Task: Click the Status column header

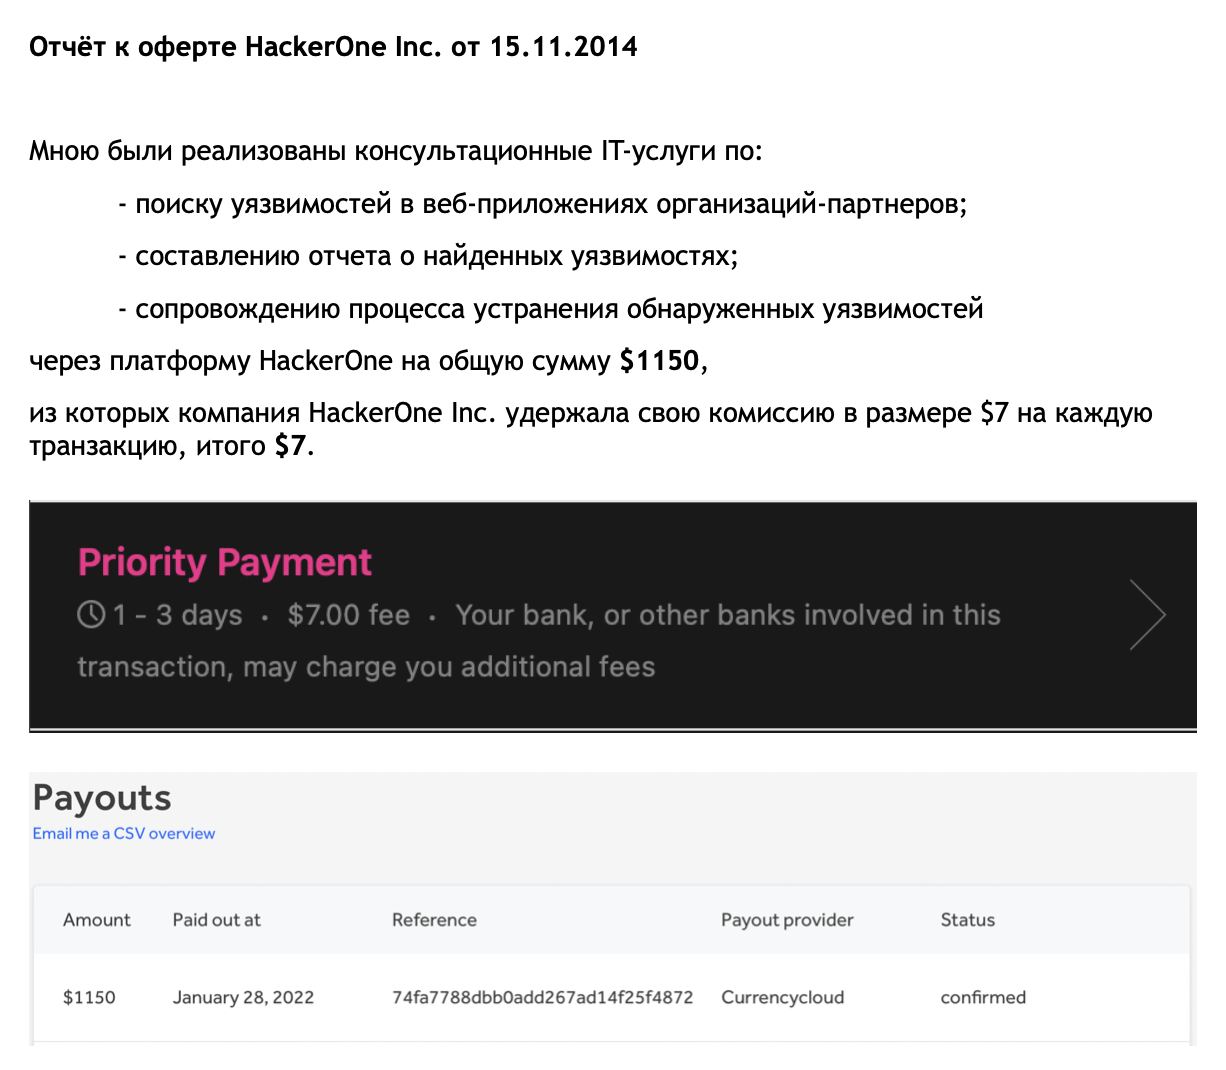Action: pos(967,920)
